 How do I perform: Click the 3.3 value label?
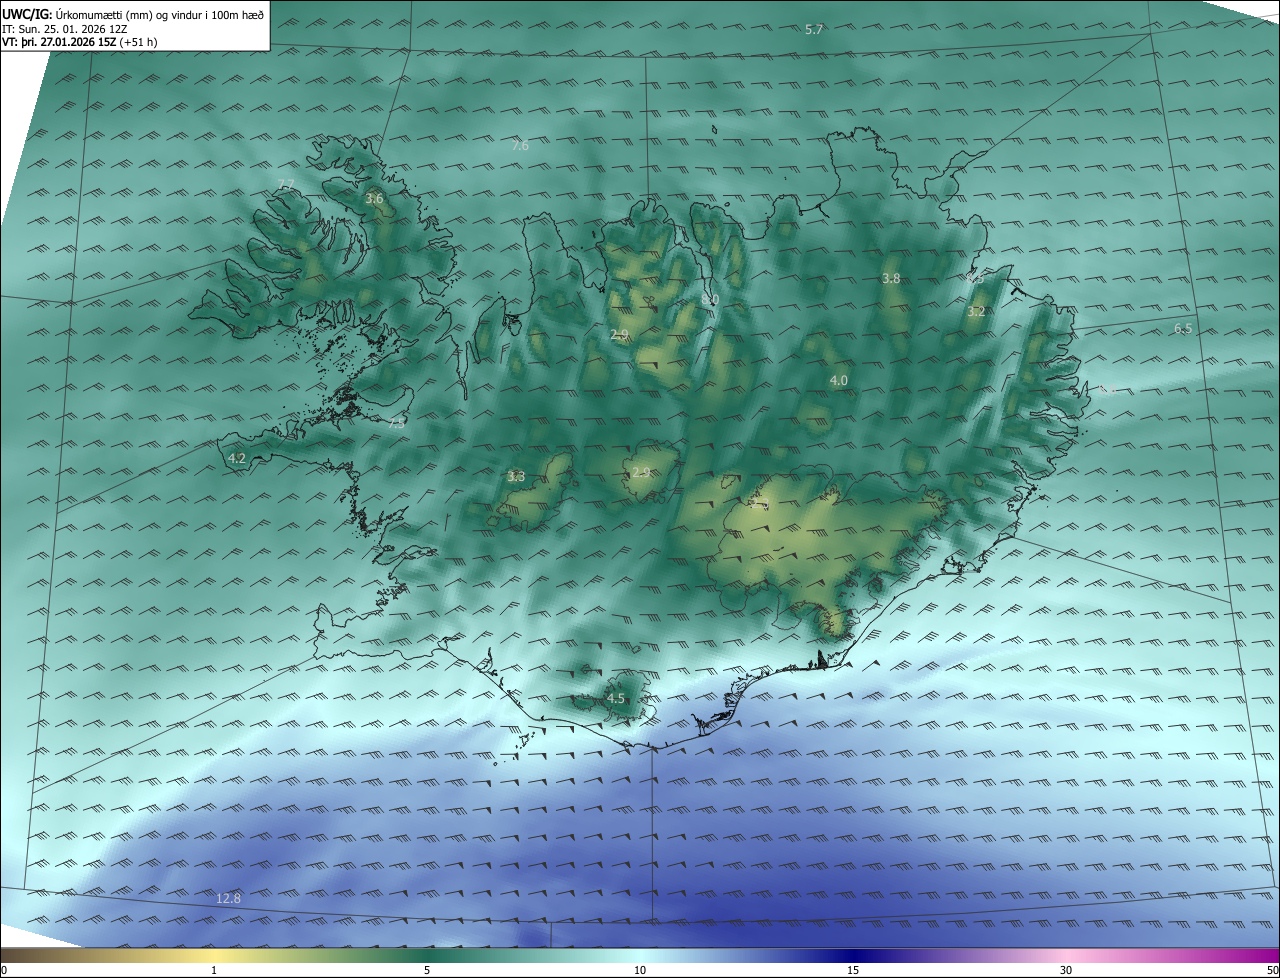click(516, 477)
